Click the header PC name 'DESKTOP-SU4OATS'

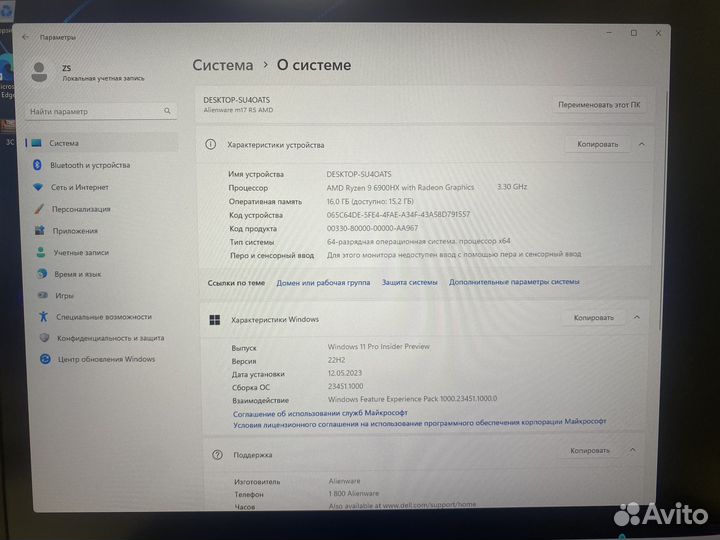[236, 100]
